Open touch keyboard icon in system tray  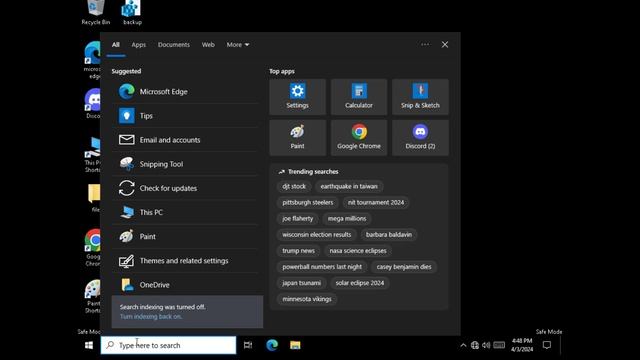click(x=499, y=345)
